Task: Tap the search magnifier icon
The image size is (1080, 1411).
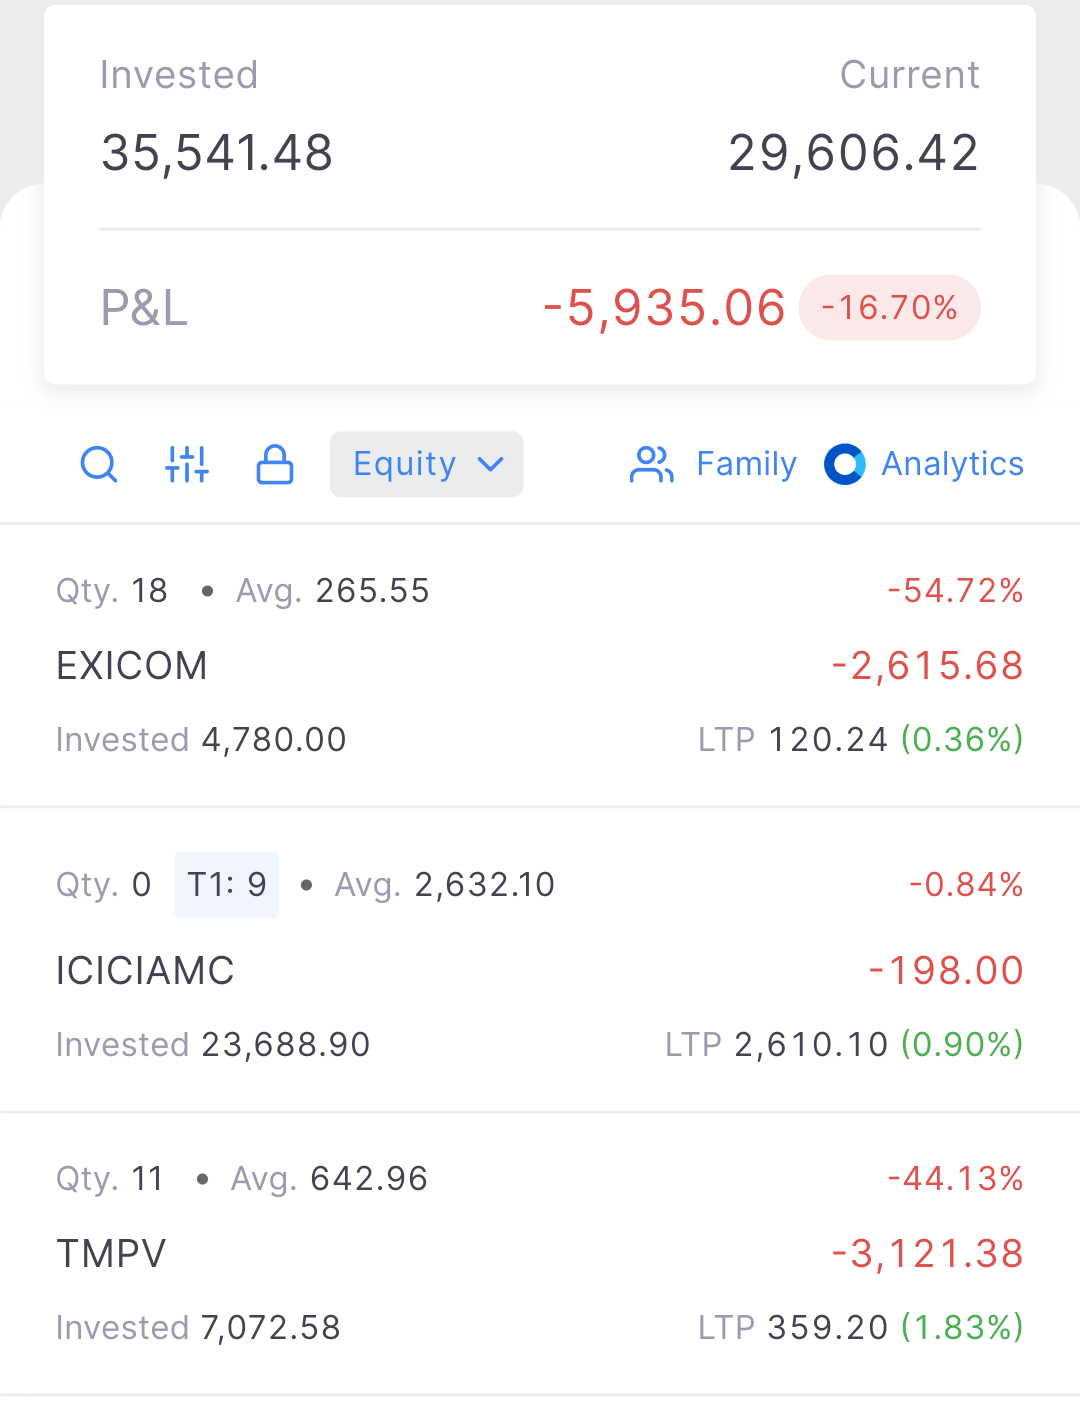Action: point(99,464)
